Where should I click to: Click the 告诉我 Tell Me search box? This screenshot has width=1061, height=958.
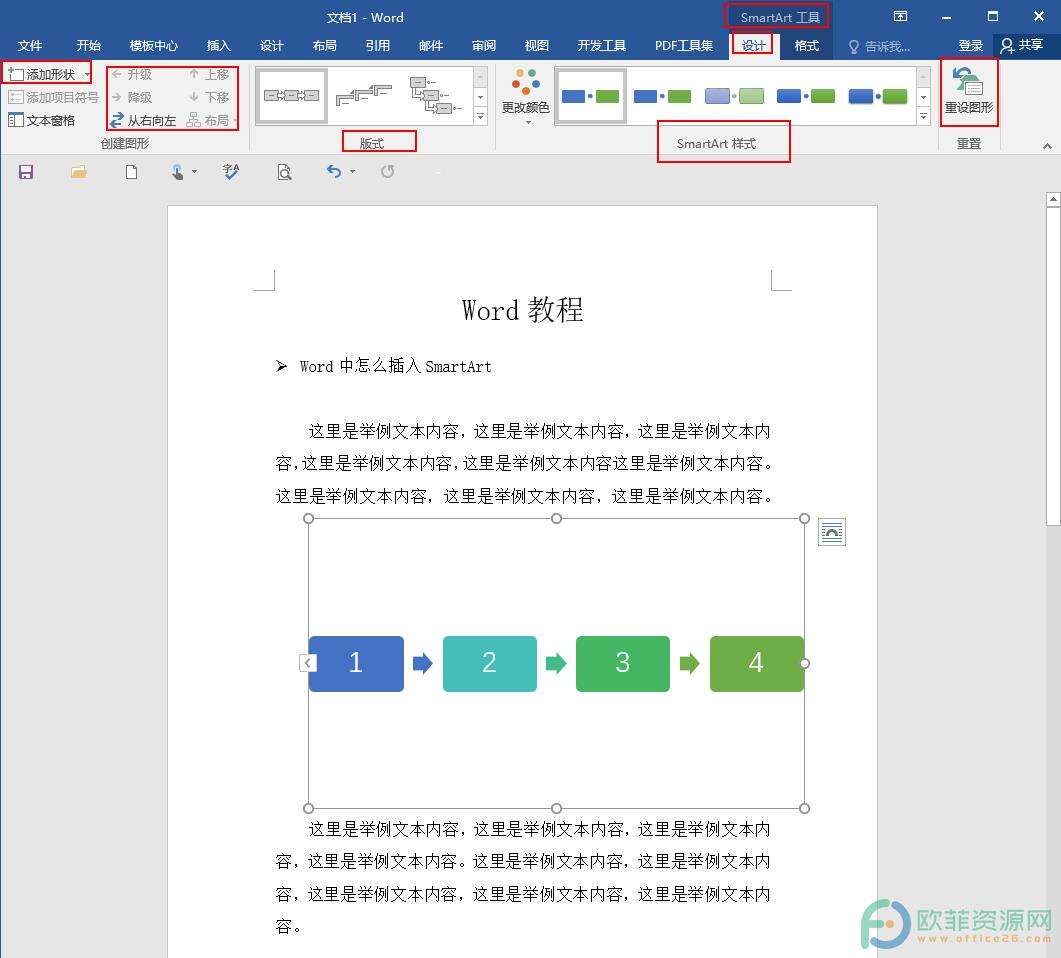(x=884, y=45)
